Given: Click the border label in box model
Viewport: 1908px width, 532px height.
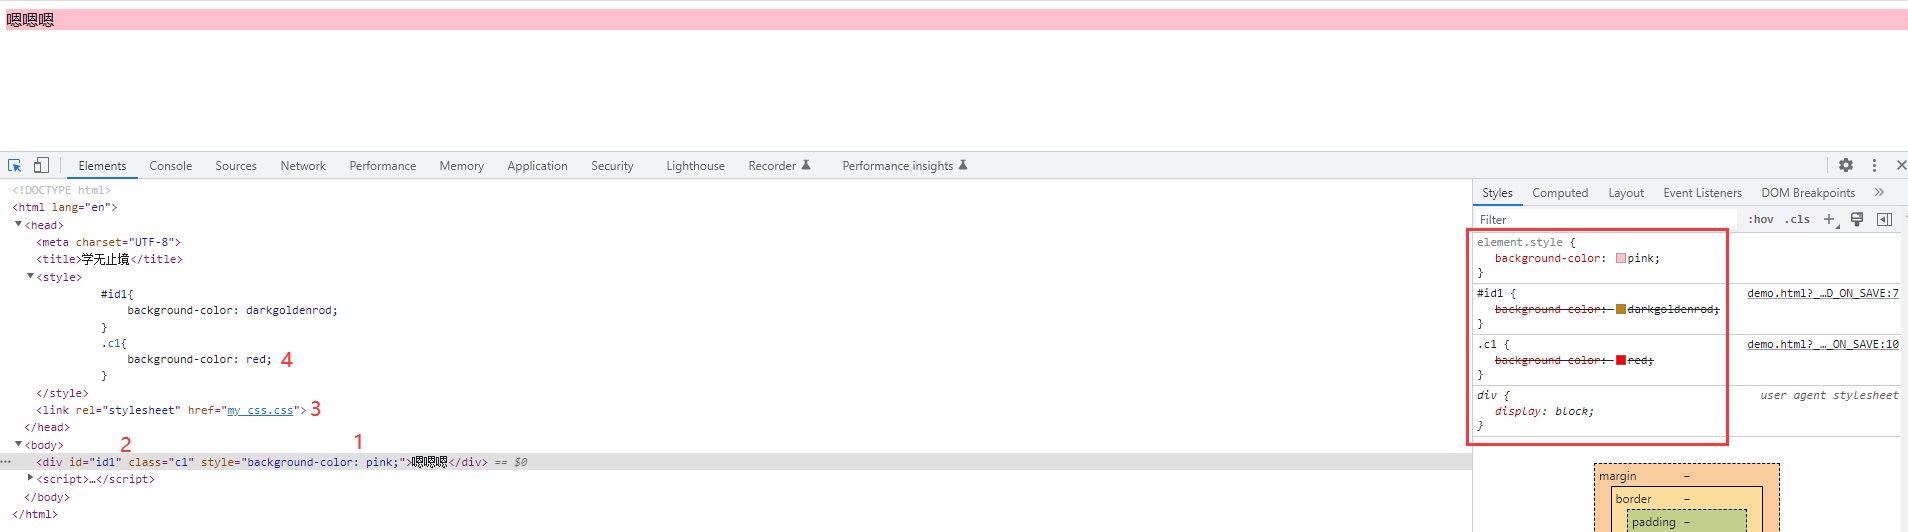Looking at the screenshot, I should (1633, 499).
